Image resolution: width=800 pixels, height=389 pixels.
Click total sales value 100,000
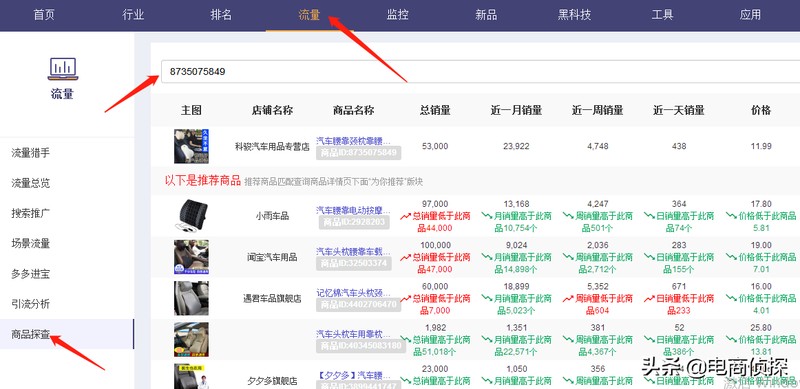[x=435, y=246]
